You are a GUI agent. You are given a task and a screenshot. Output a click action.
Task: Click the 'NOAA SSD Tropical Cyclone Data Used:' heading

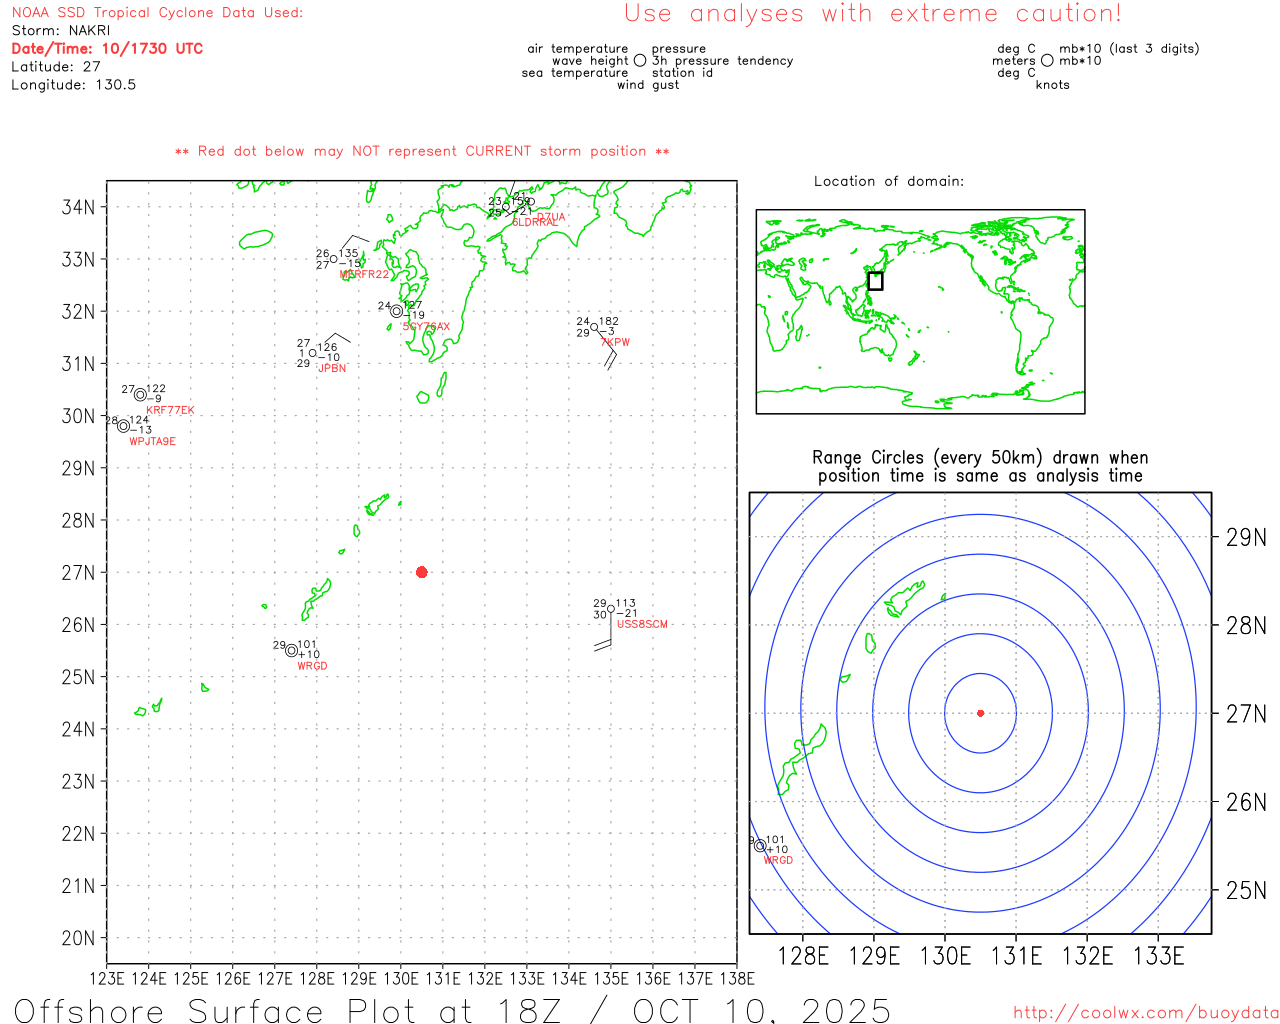click(x=157, y=12)
